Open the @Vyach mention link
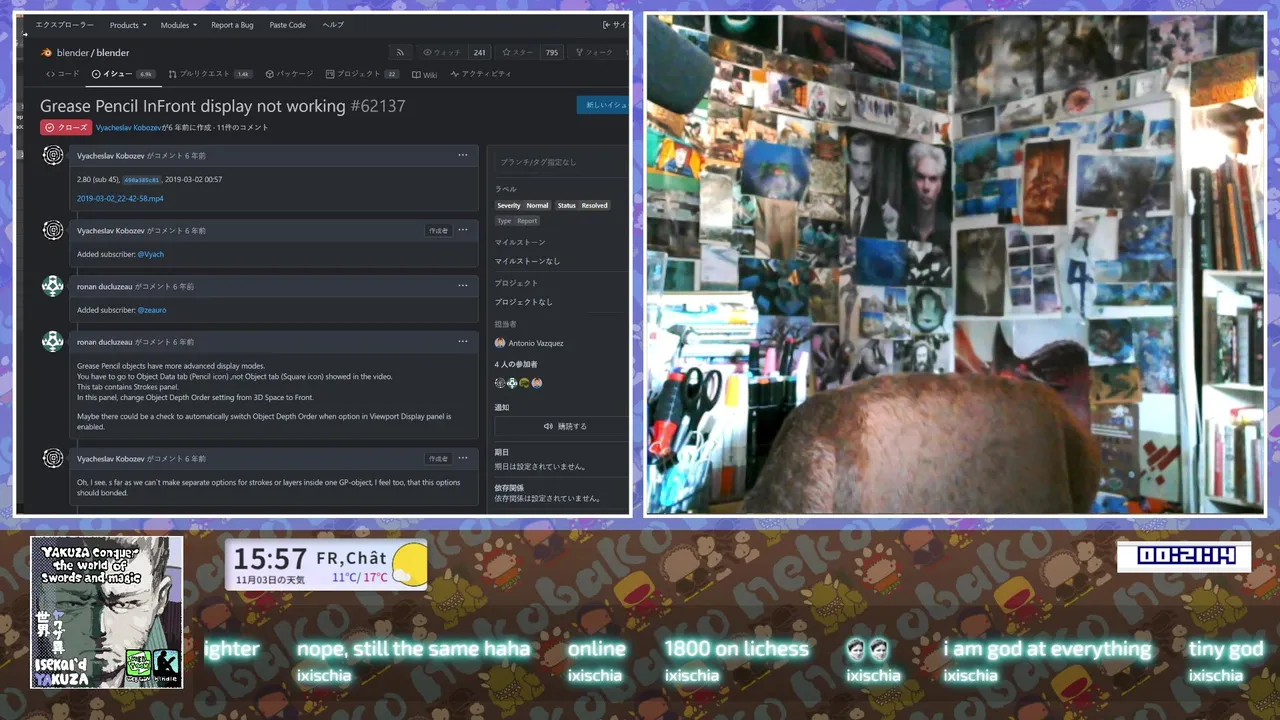 (x=151, y=254)
